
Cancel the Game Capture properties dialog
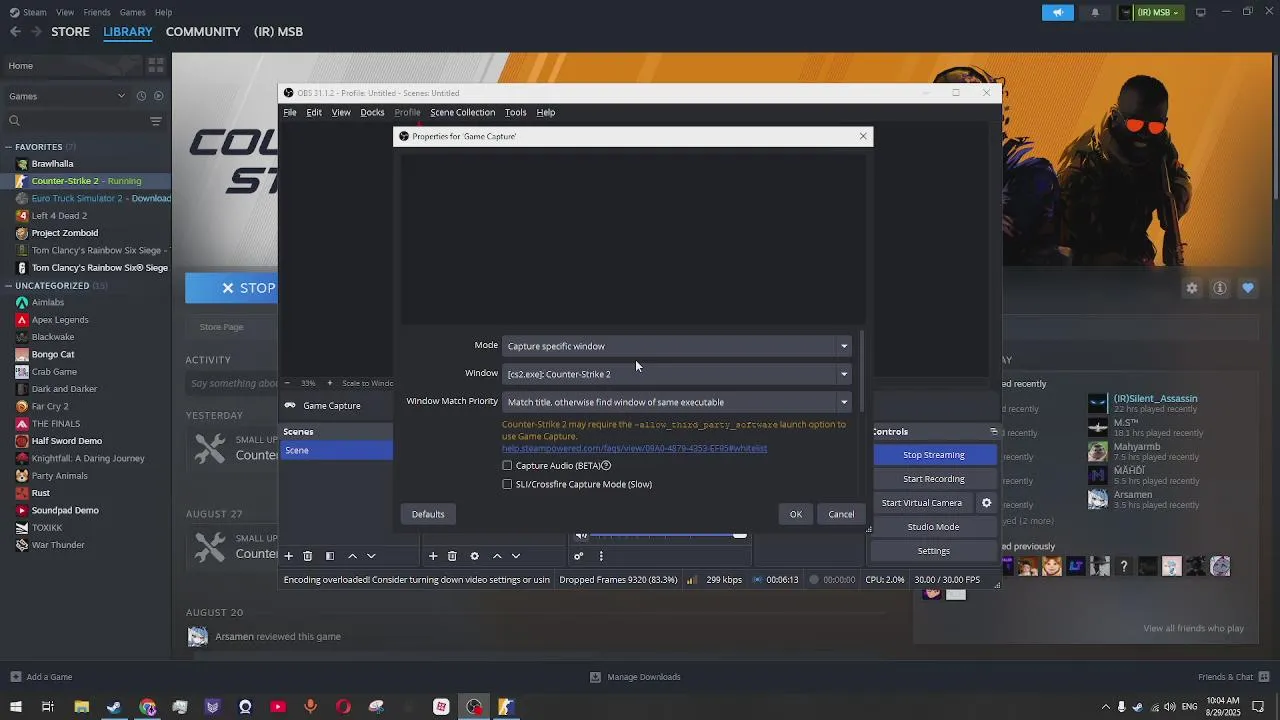(841, 514)
